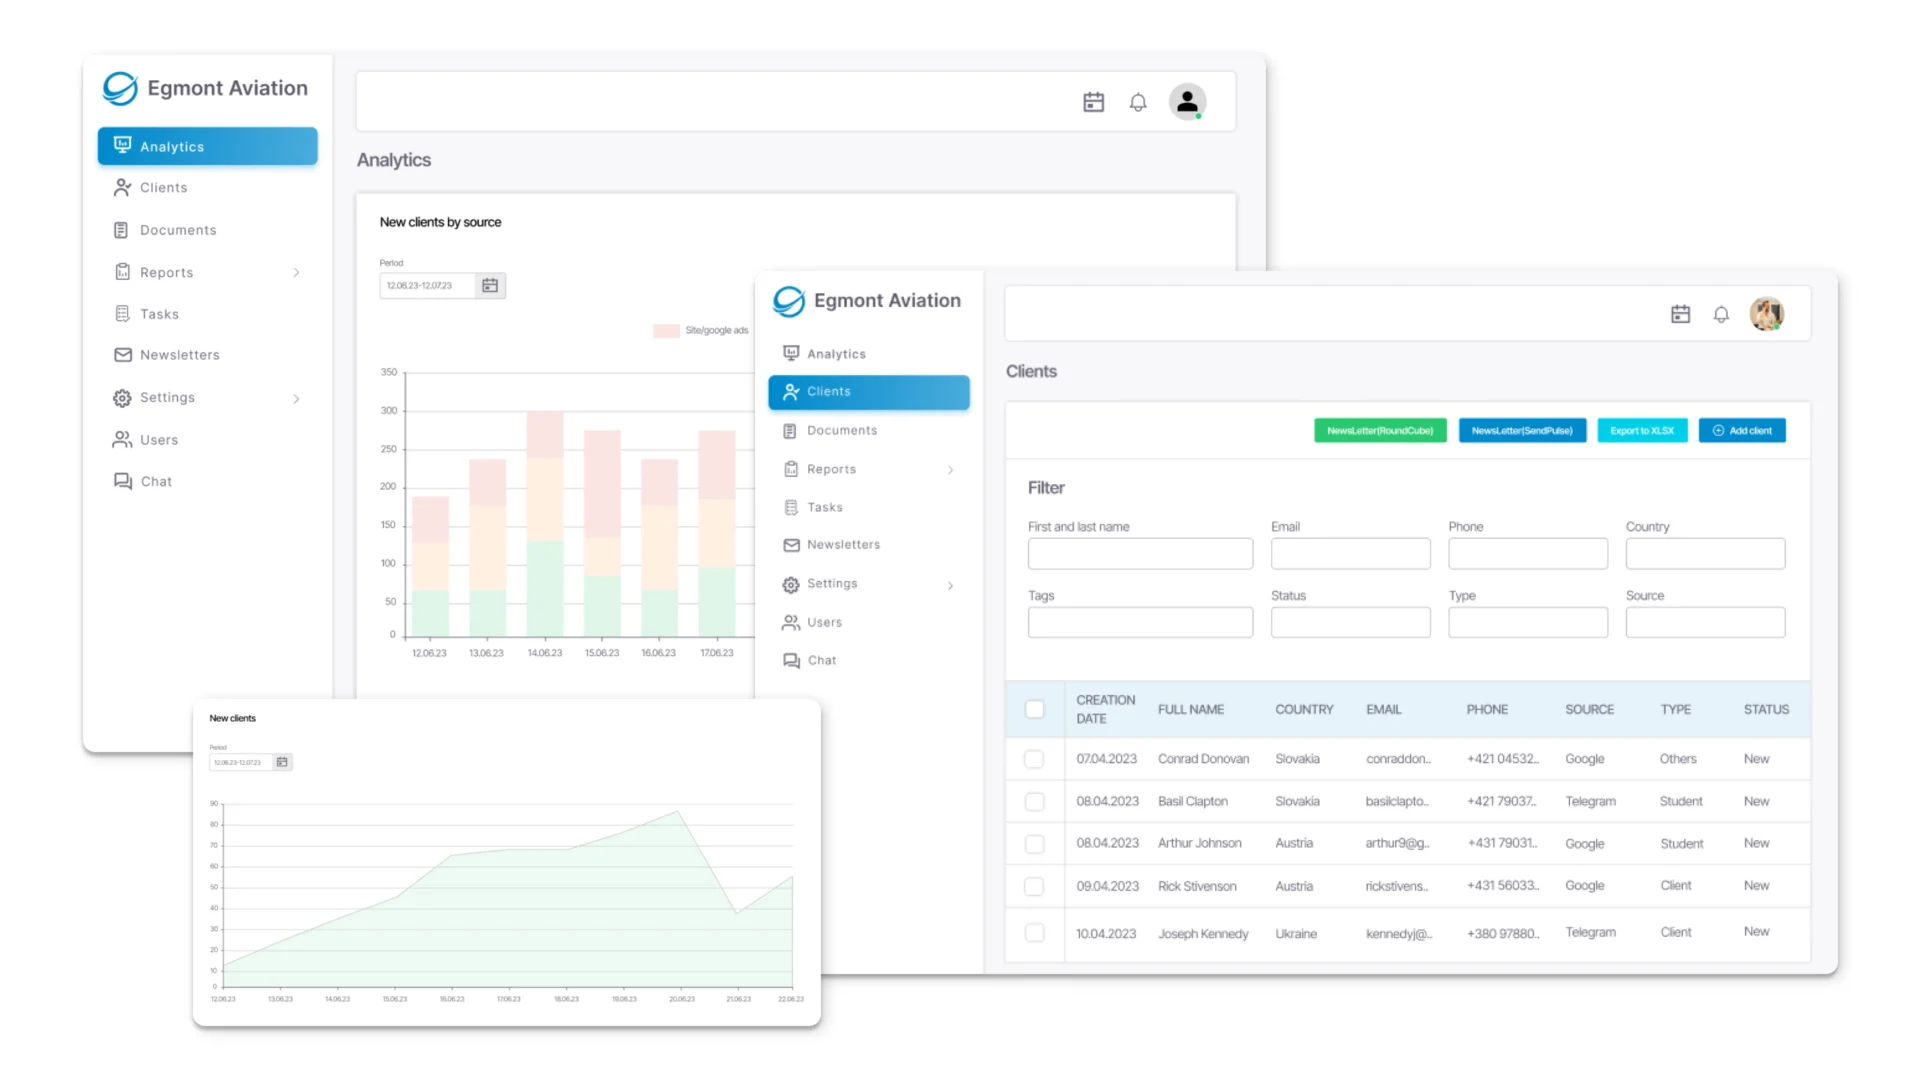Screen dimensions: 1920x1080
Task: Open the bar chart Period calendar picker
Action: tap(490, 286)
